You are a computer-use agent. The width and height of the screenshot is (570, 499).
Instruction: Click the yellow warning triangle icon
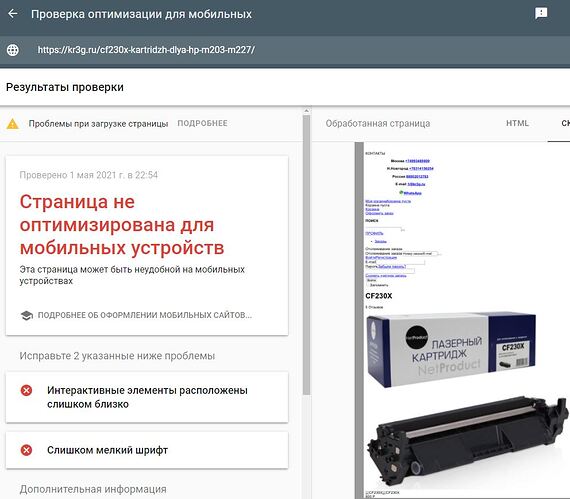(13, 124)
